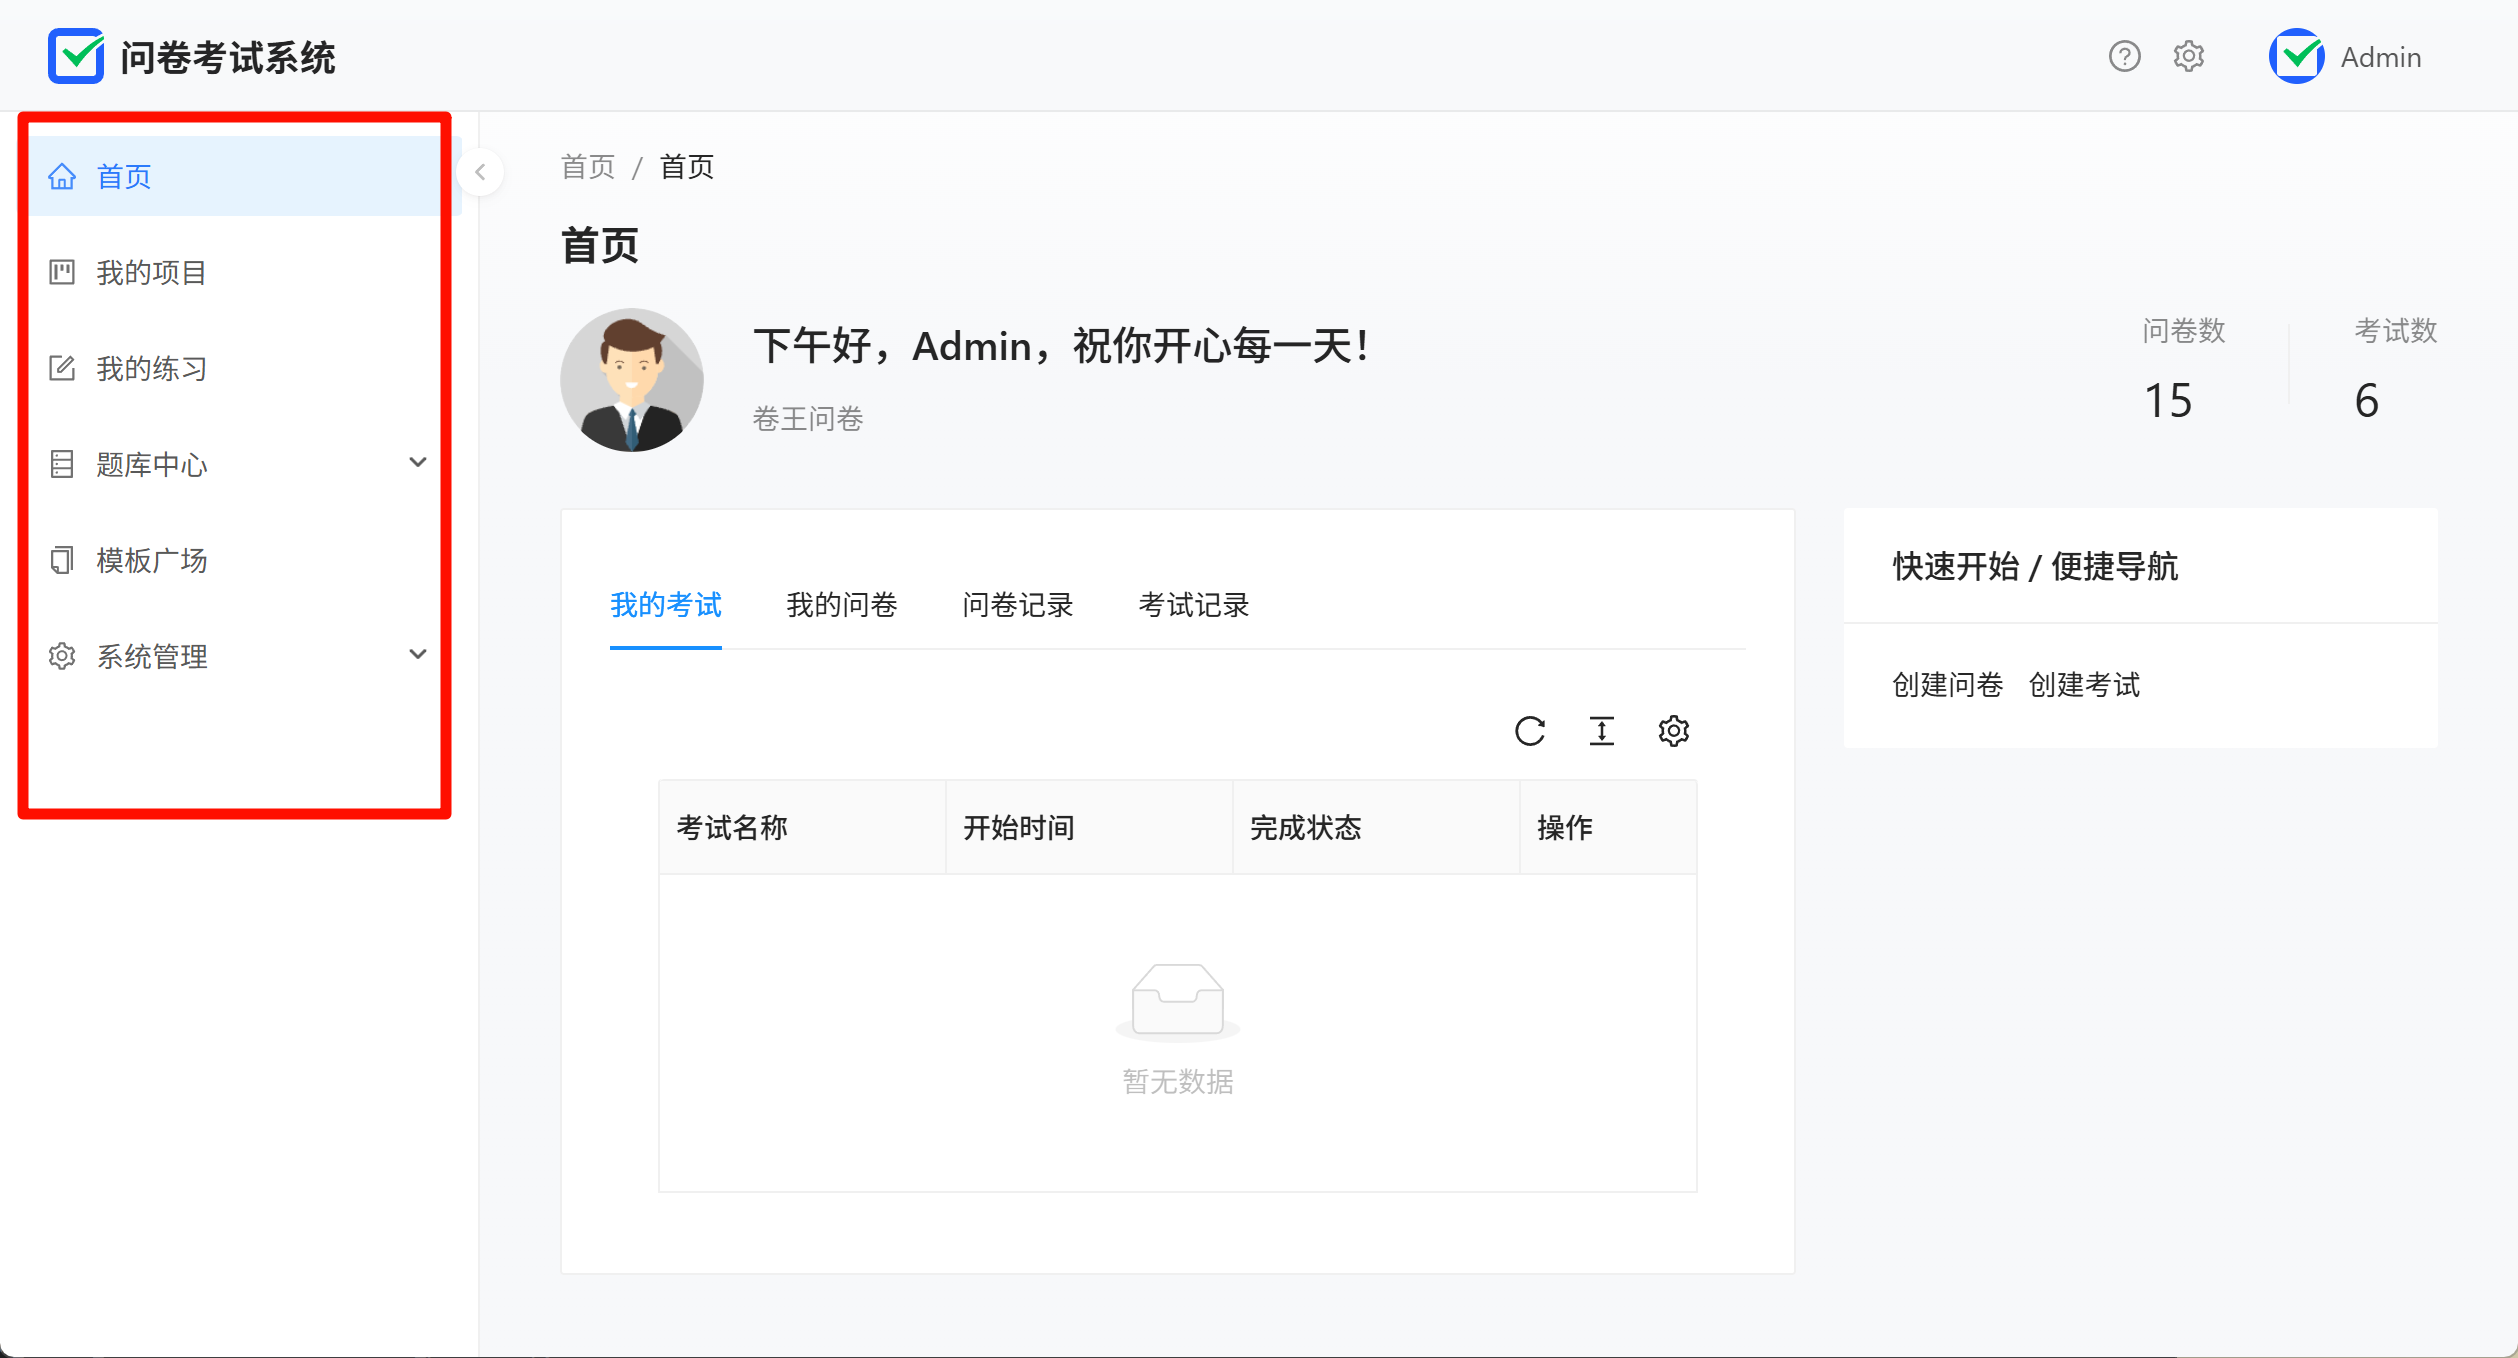Click the 问卷考试系统 title text
This screenshot has height=1358, width=2518.
(228, 57)
